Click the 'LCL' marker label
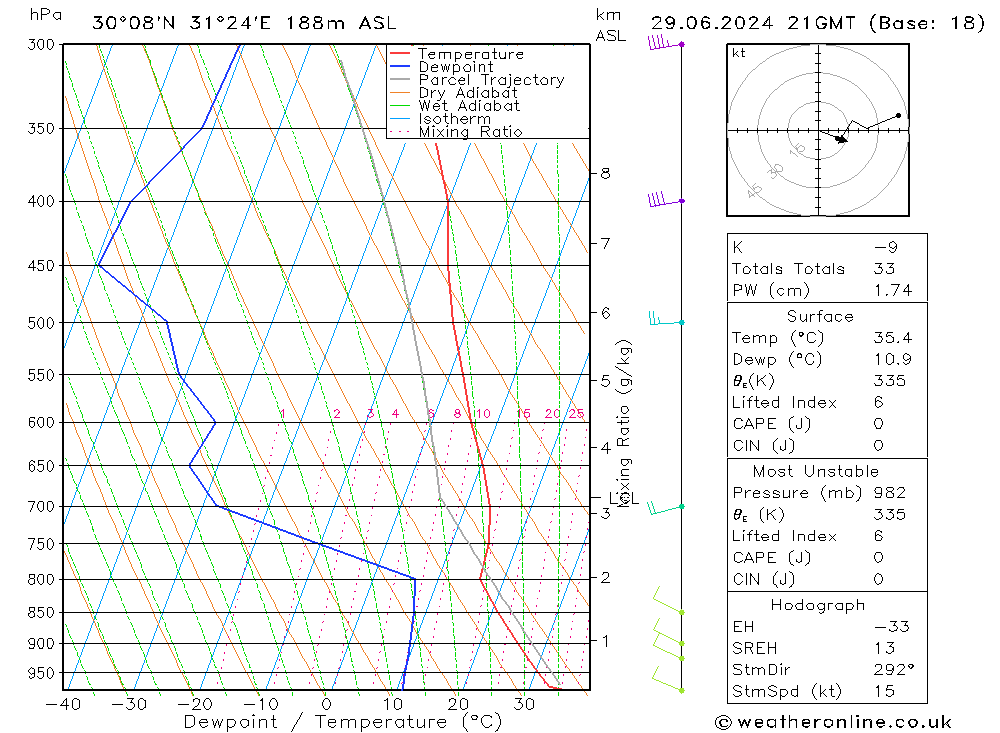The image size is (1000, 733). coord(623,498)
